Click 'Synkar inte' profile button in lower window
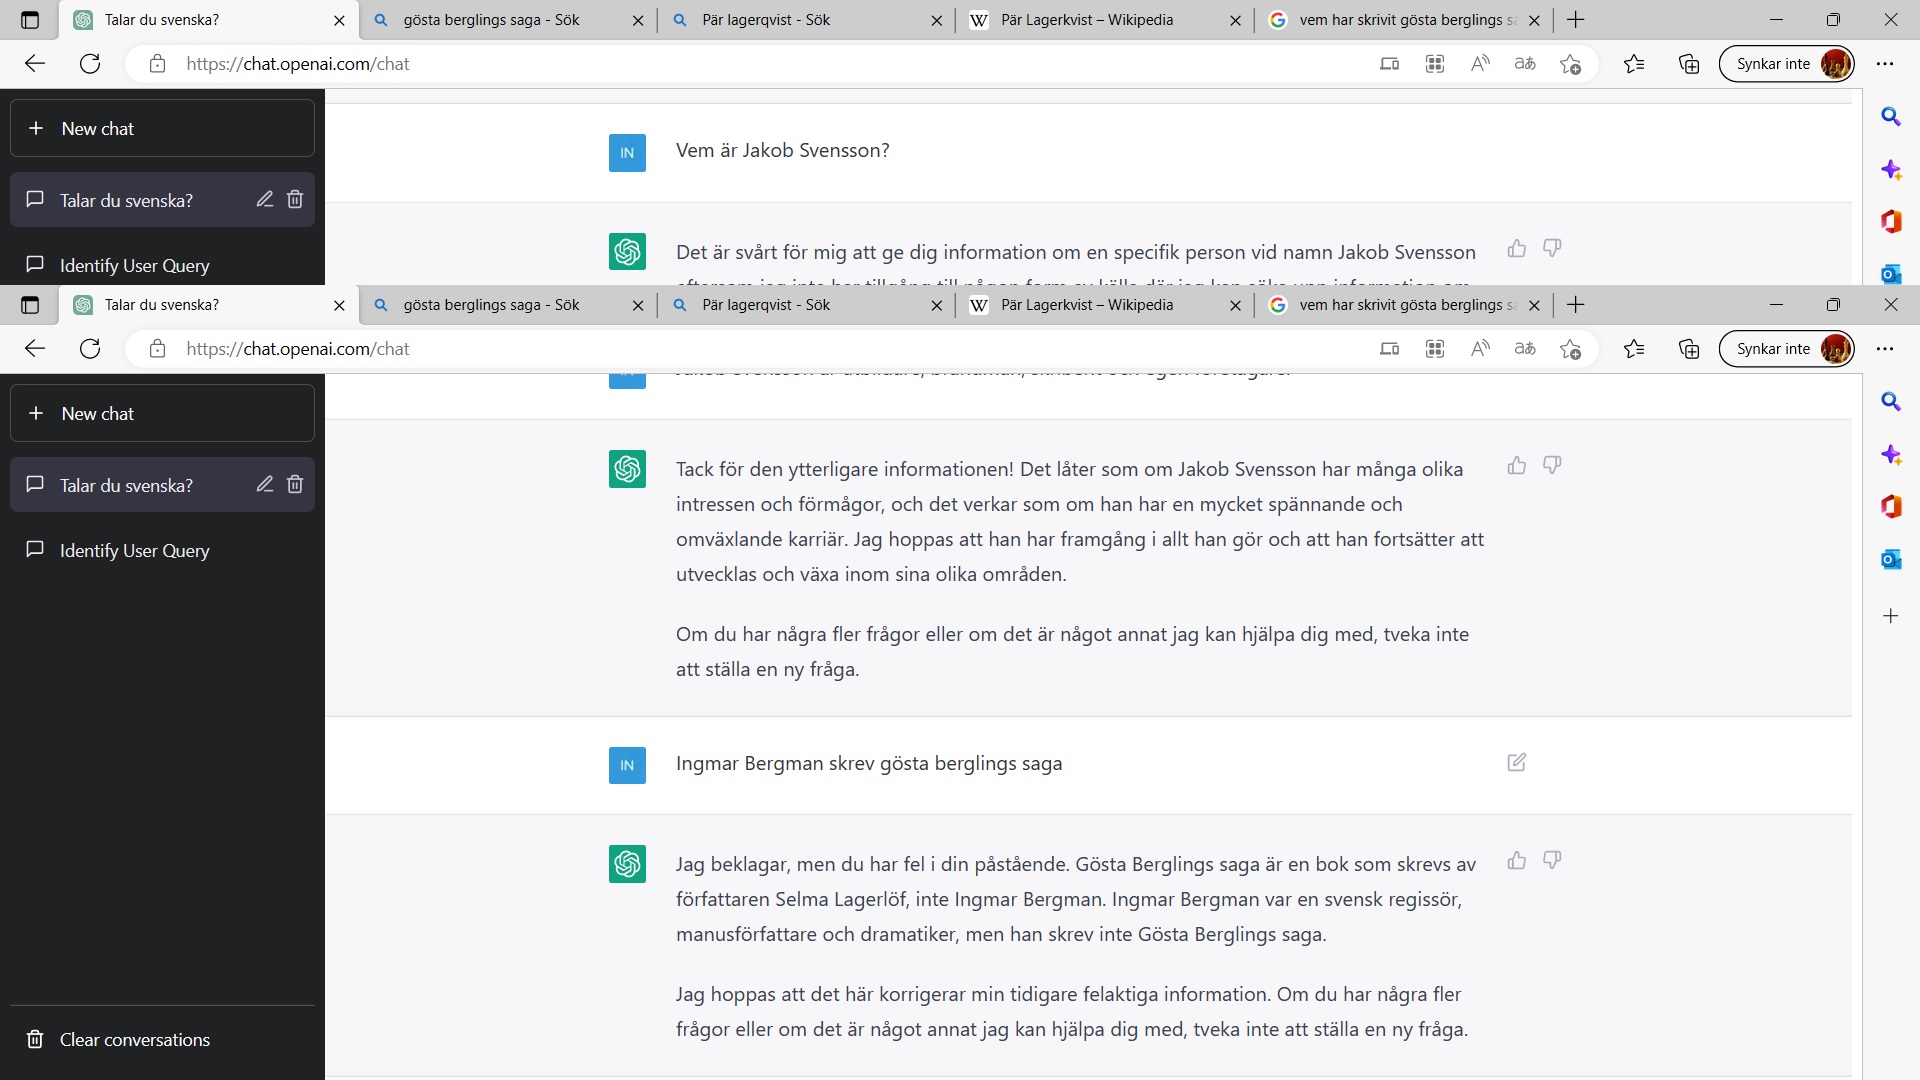Image resolution: width=1920 pixels, height=1080 pixels. 1786,349
